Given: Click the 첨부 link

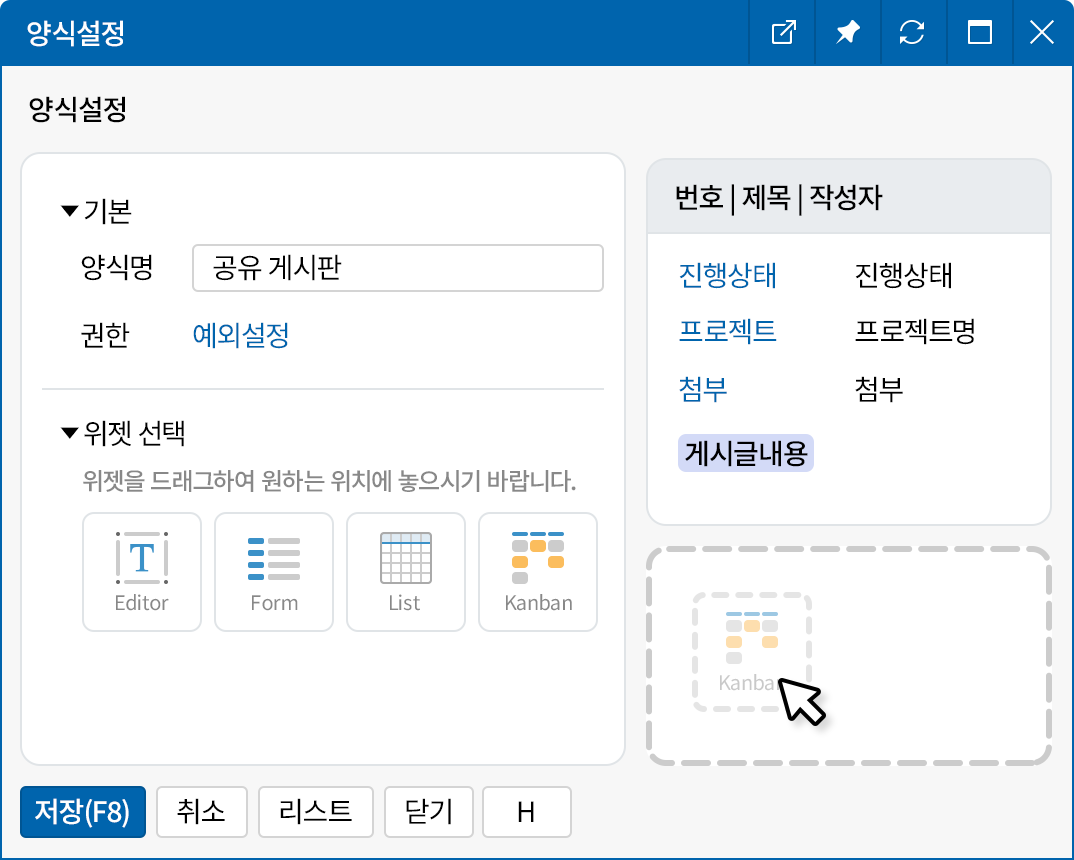Looking at the screenshot, I should pyautogui.click(x=703, y=390).
